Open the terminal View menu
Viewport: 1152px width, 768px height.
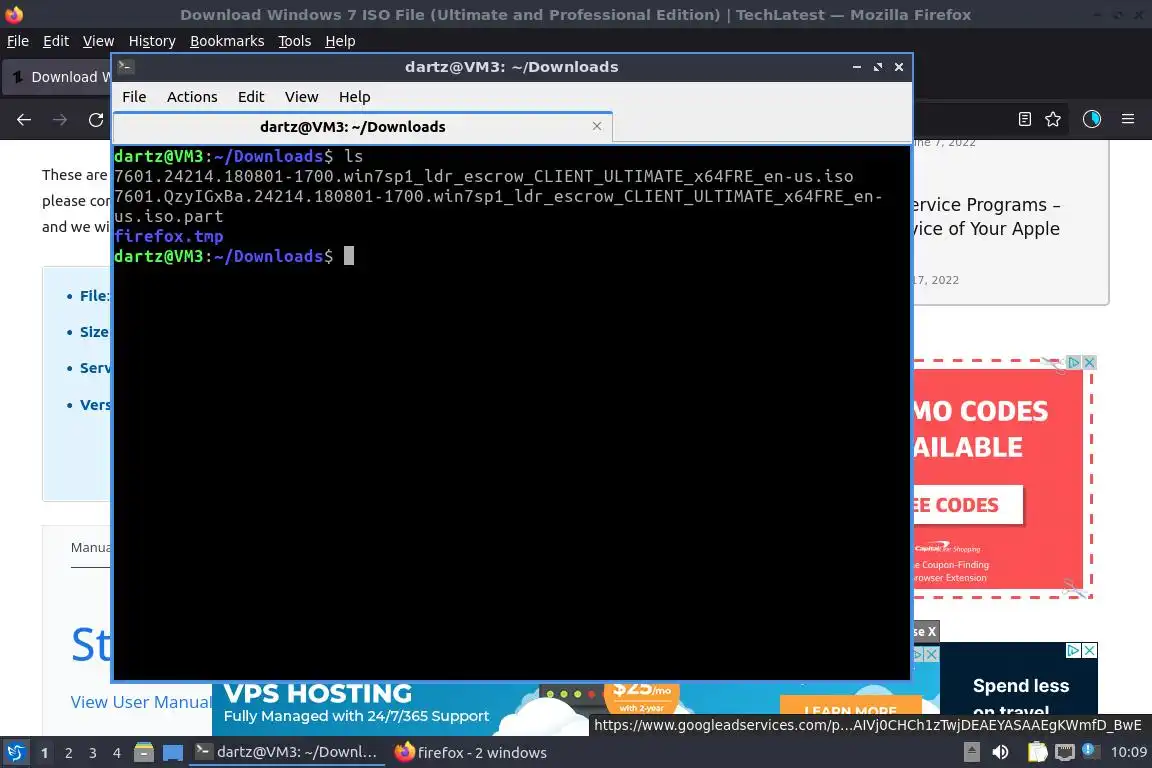point(301,97)
